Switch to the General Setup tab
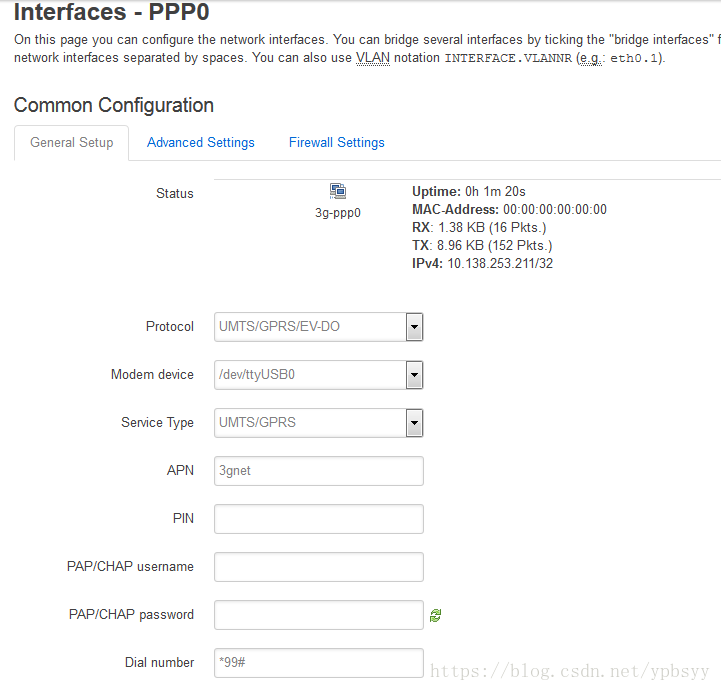The image size is (721, 691). point(72,143)
